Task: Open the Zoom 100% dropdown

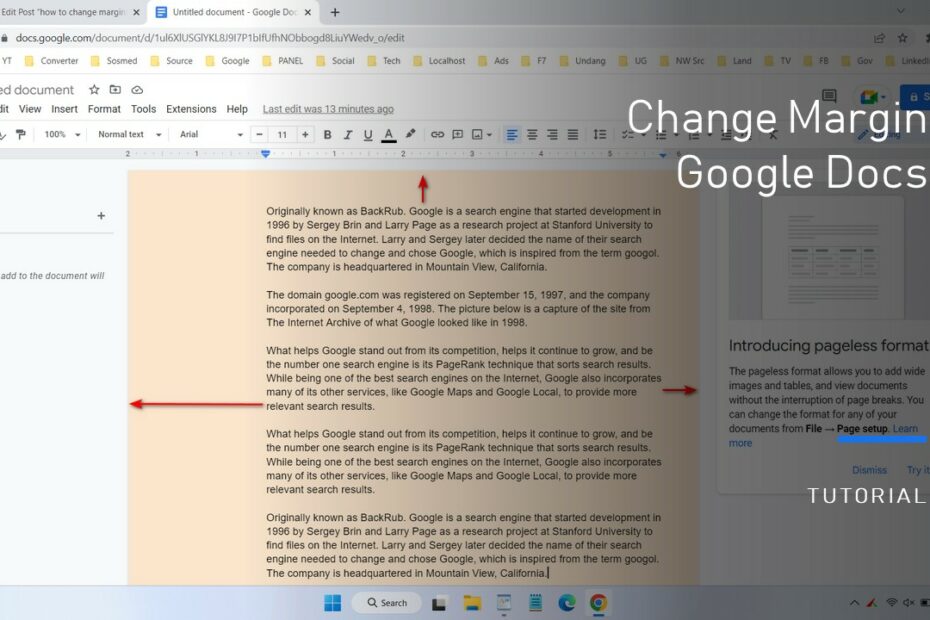Action: (62, 135)
